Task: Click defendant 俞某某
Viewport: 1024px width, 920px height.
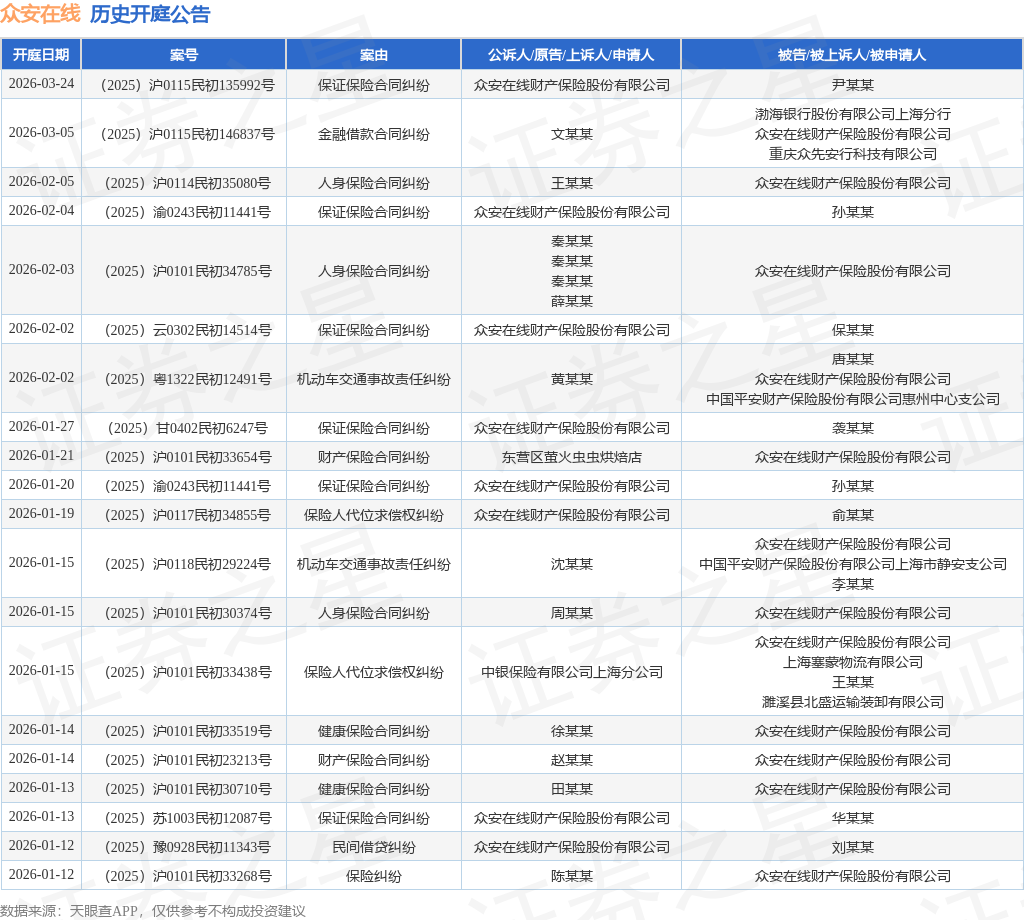Action: point(852,515)
